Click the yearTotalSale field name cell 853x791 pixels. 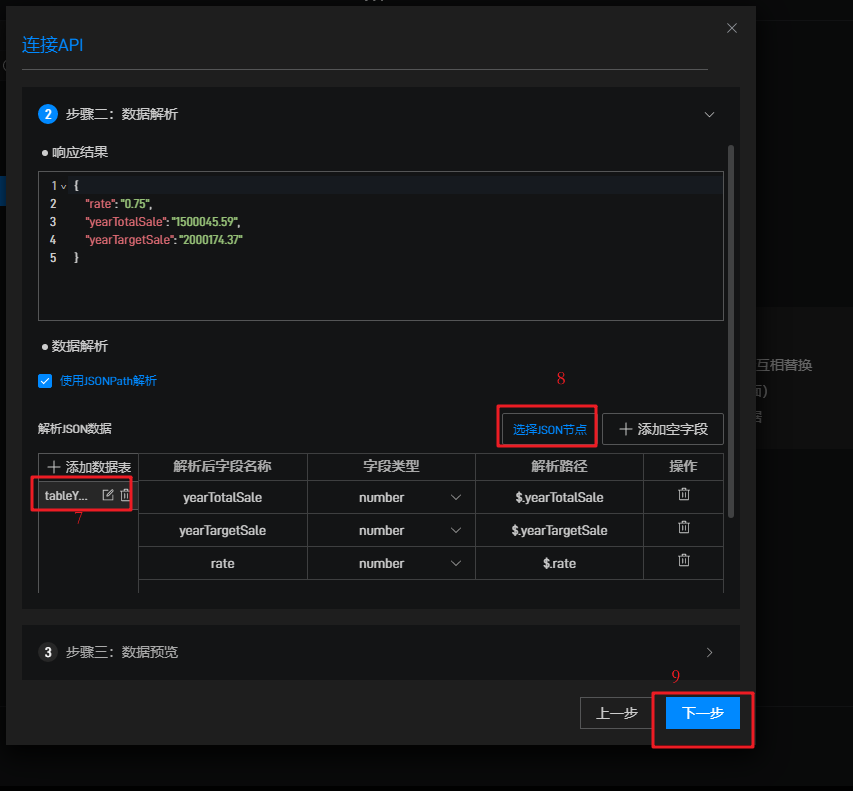[x=222, y=497]
